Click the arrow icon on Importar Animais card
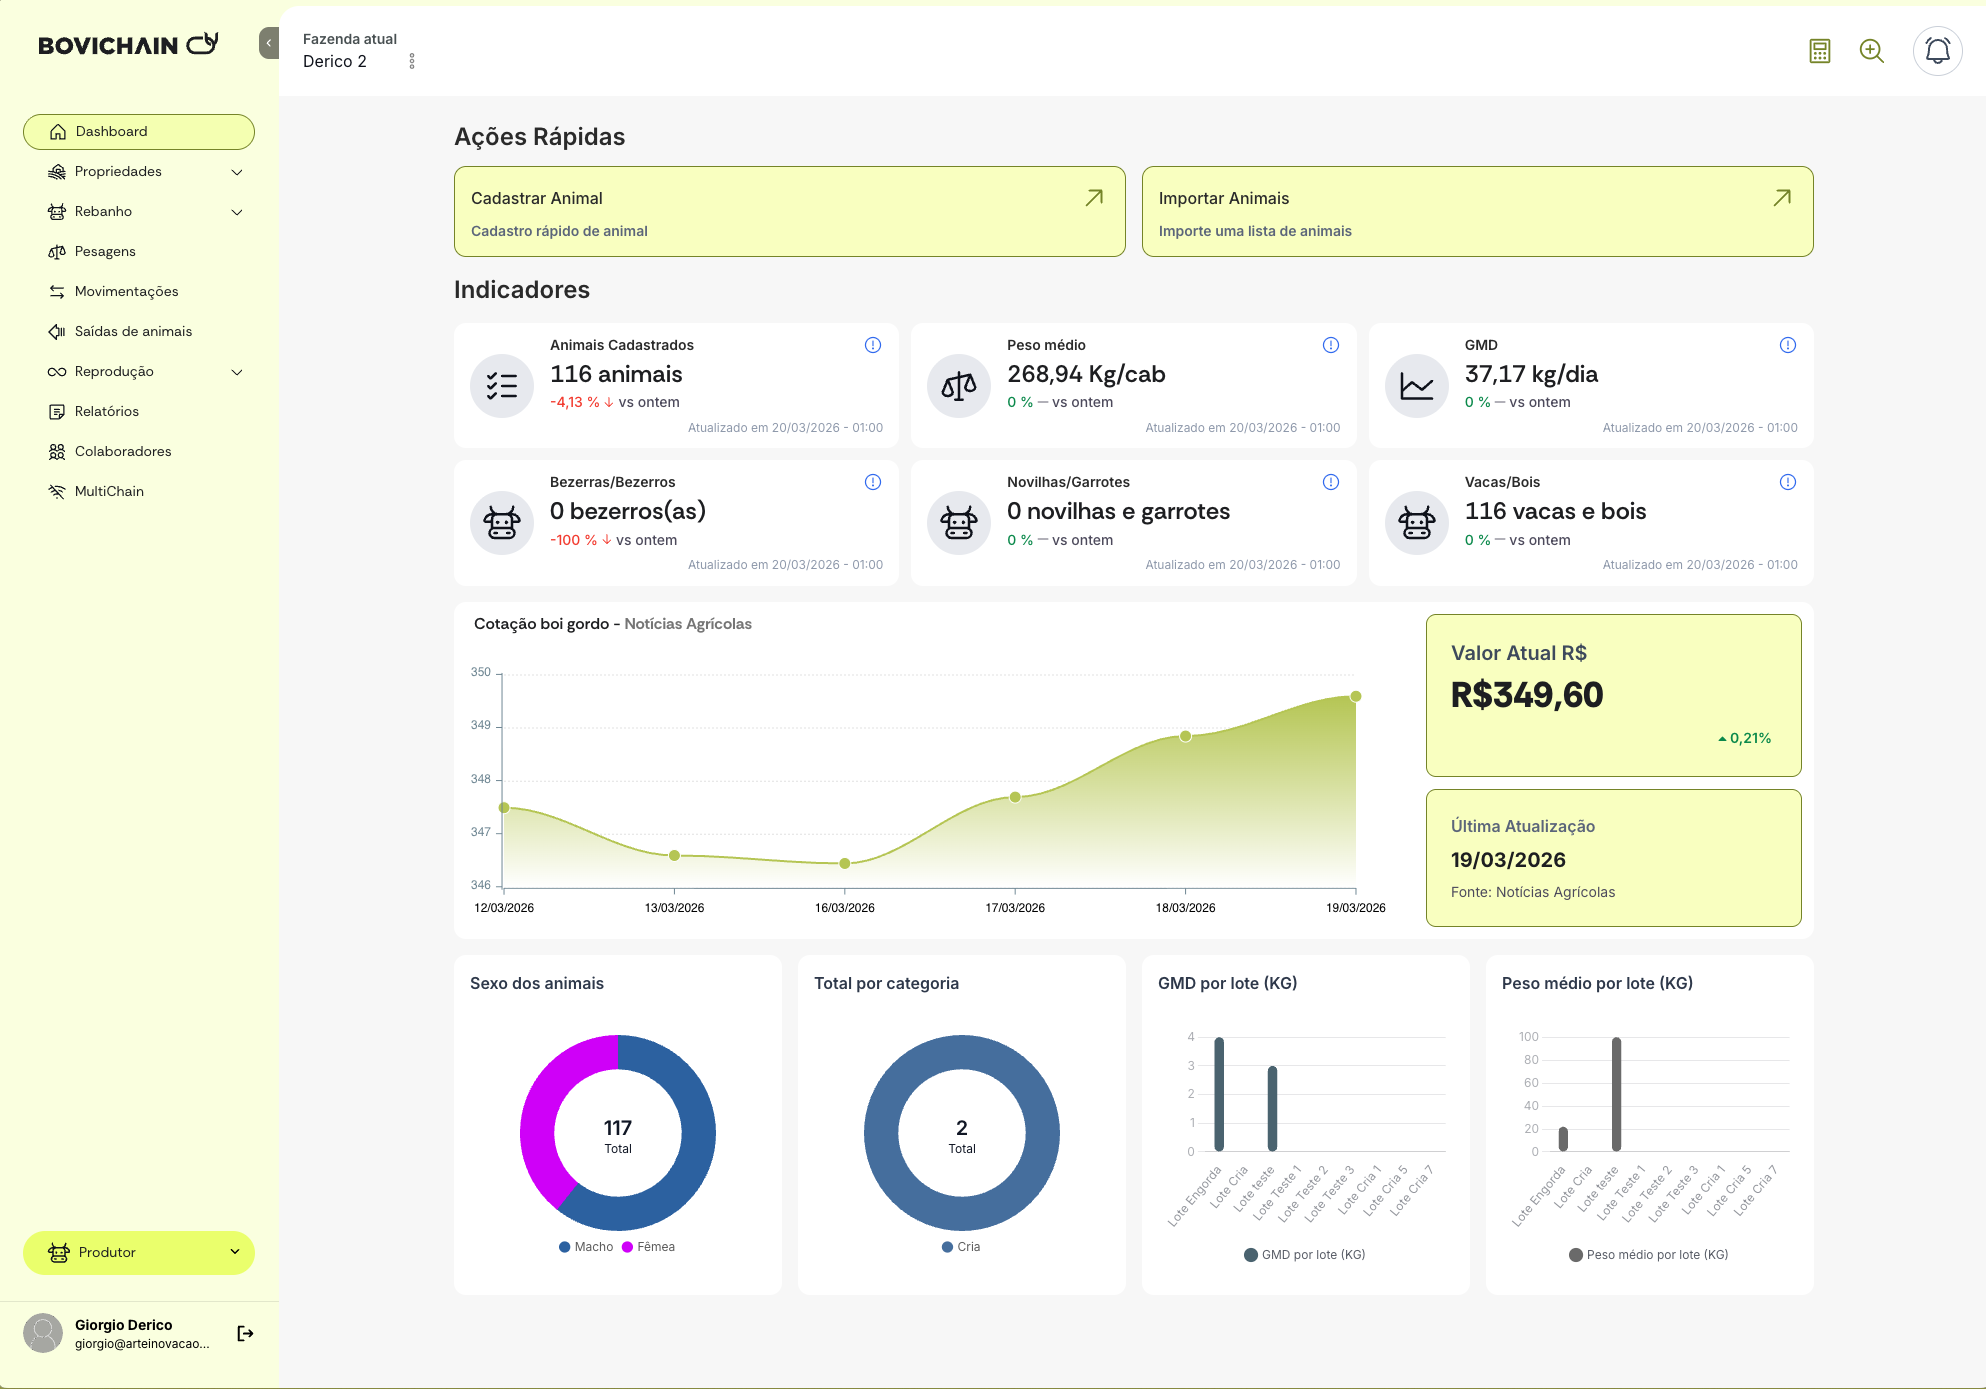1986x1389 pixels. 1782,198
